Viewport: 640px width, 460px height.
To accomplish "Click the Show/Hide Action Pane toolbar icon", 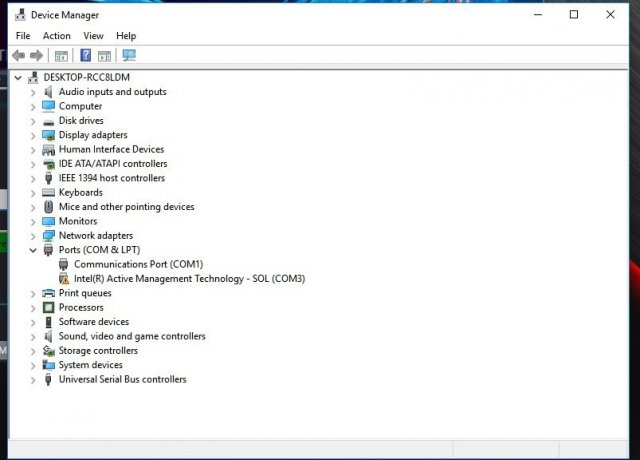I will tap(104, 56).
